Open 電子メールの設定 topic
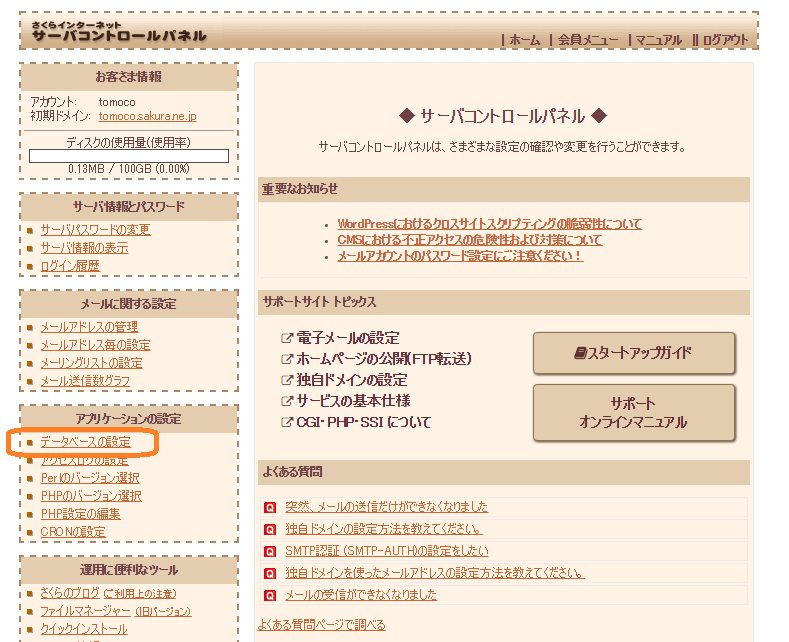 348,338
